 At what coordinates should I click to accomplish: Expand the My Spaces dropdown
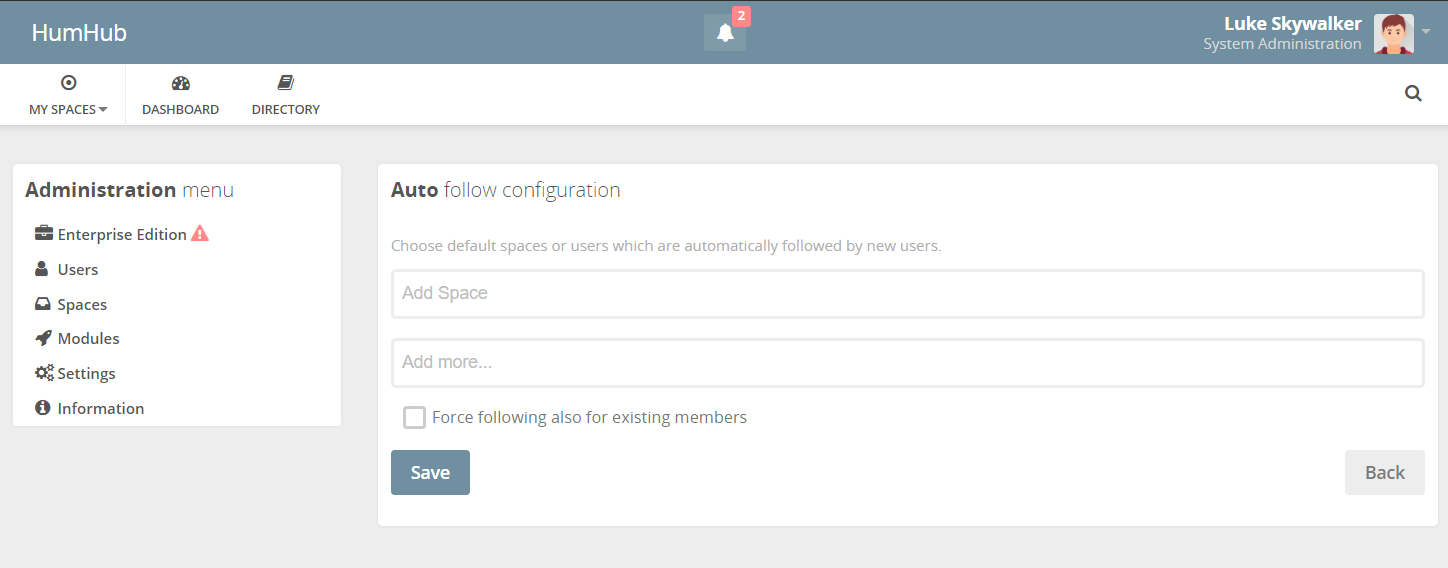[x=68, y=95]
